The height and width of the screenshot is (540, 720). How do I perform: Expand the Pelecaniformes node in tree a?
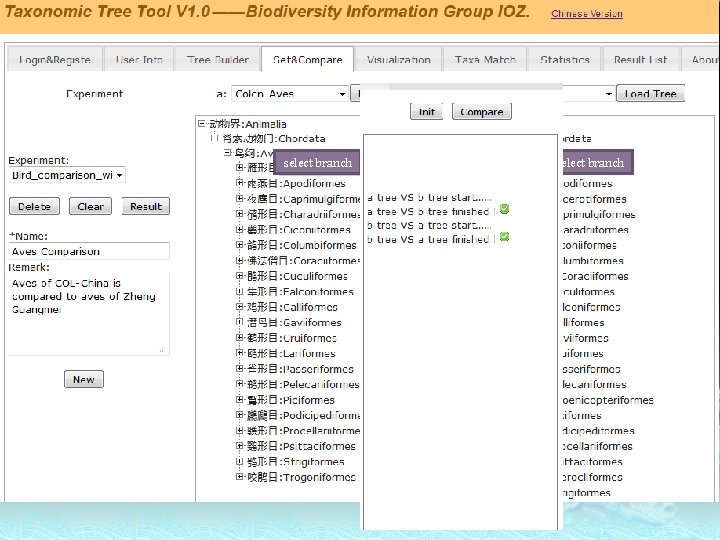(239, 384)
